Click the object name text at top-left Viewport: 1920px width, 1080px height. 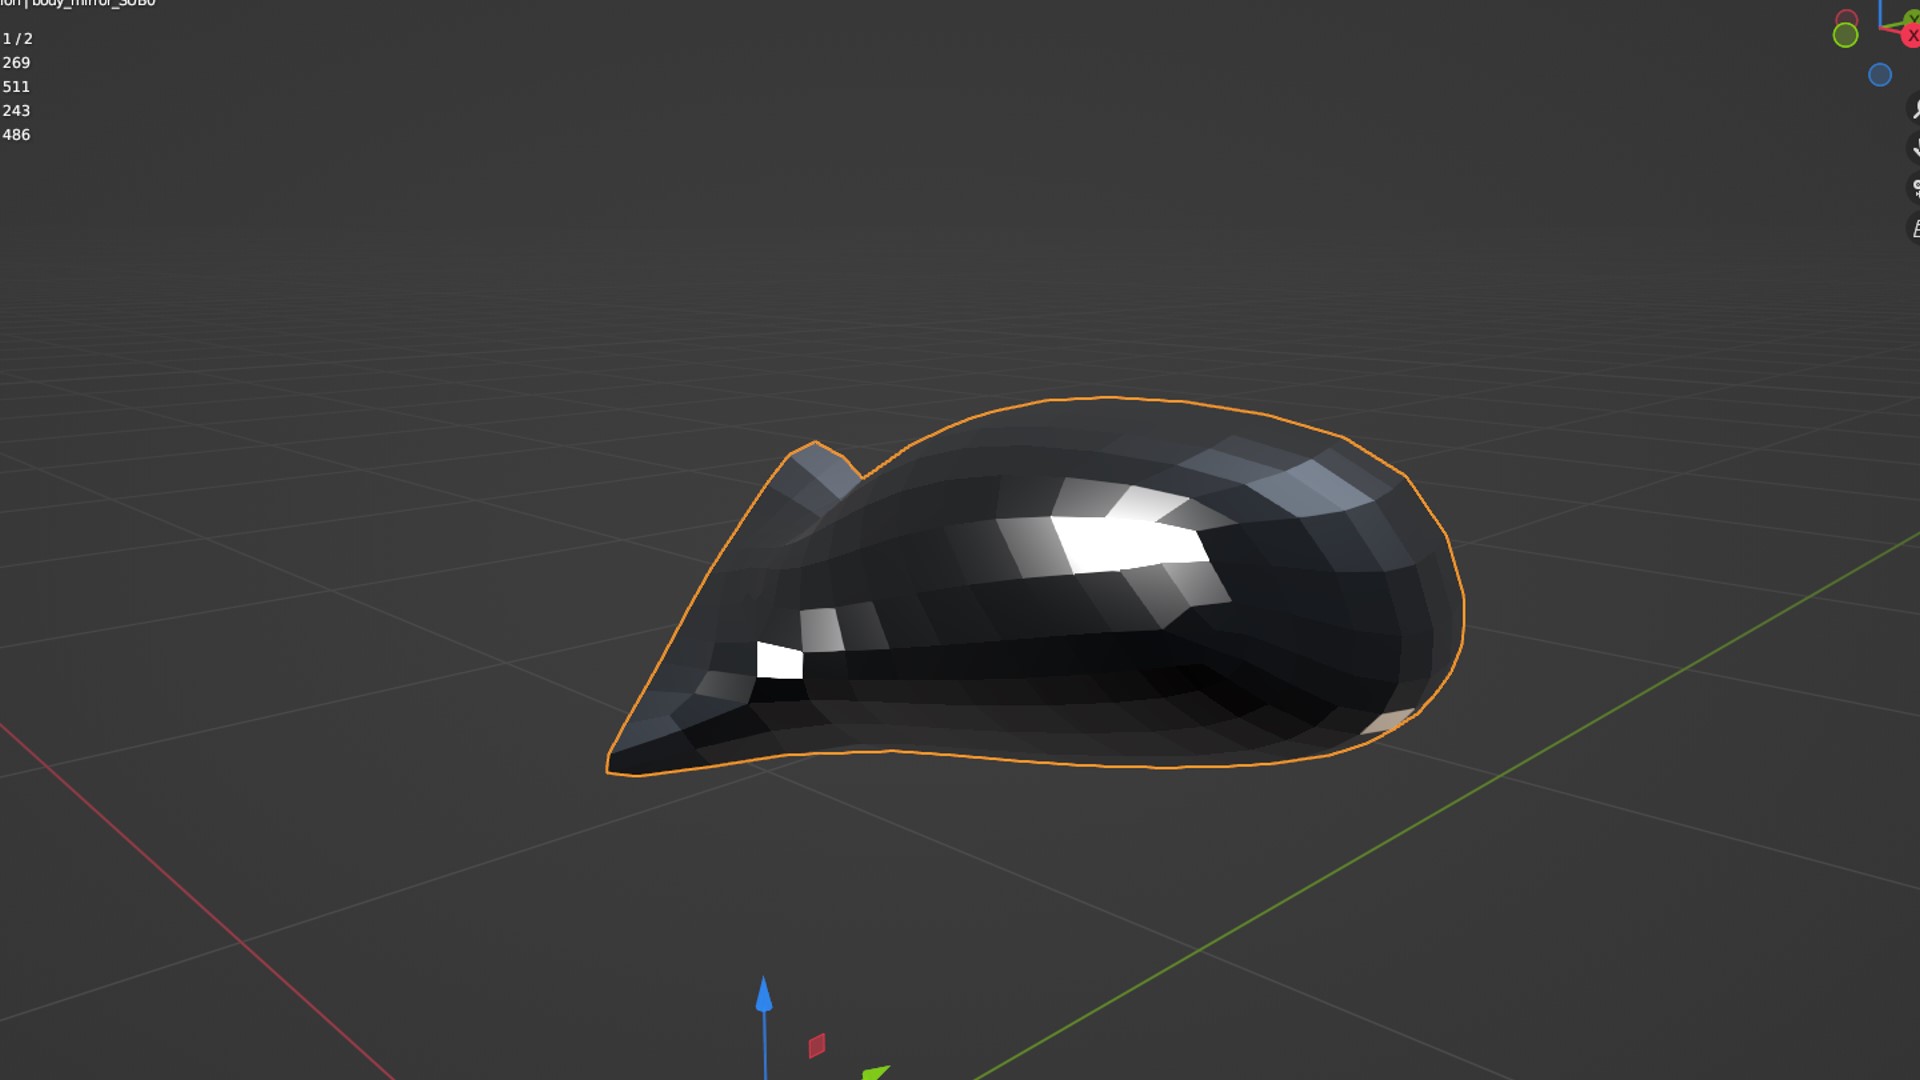tap(92, 4)
